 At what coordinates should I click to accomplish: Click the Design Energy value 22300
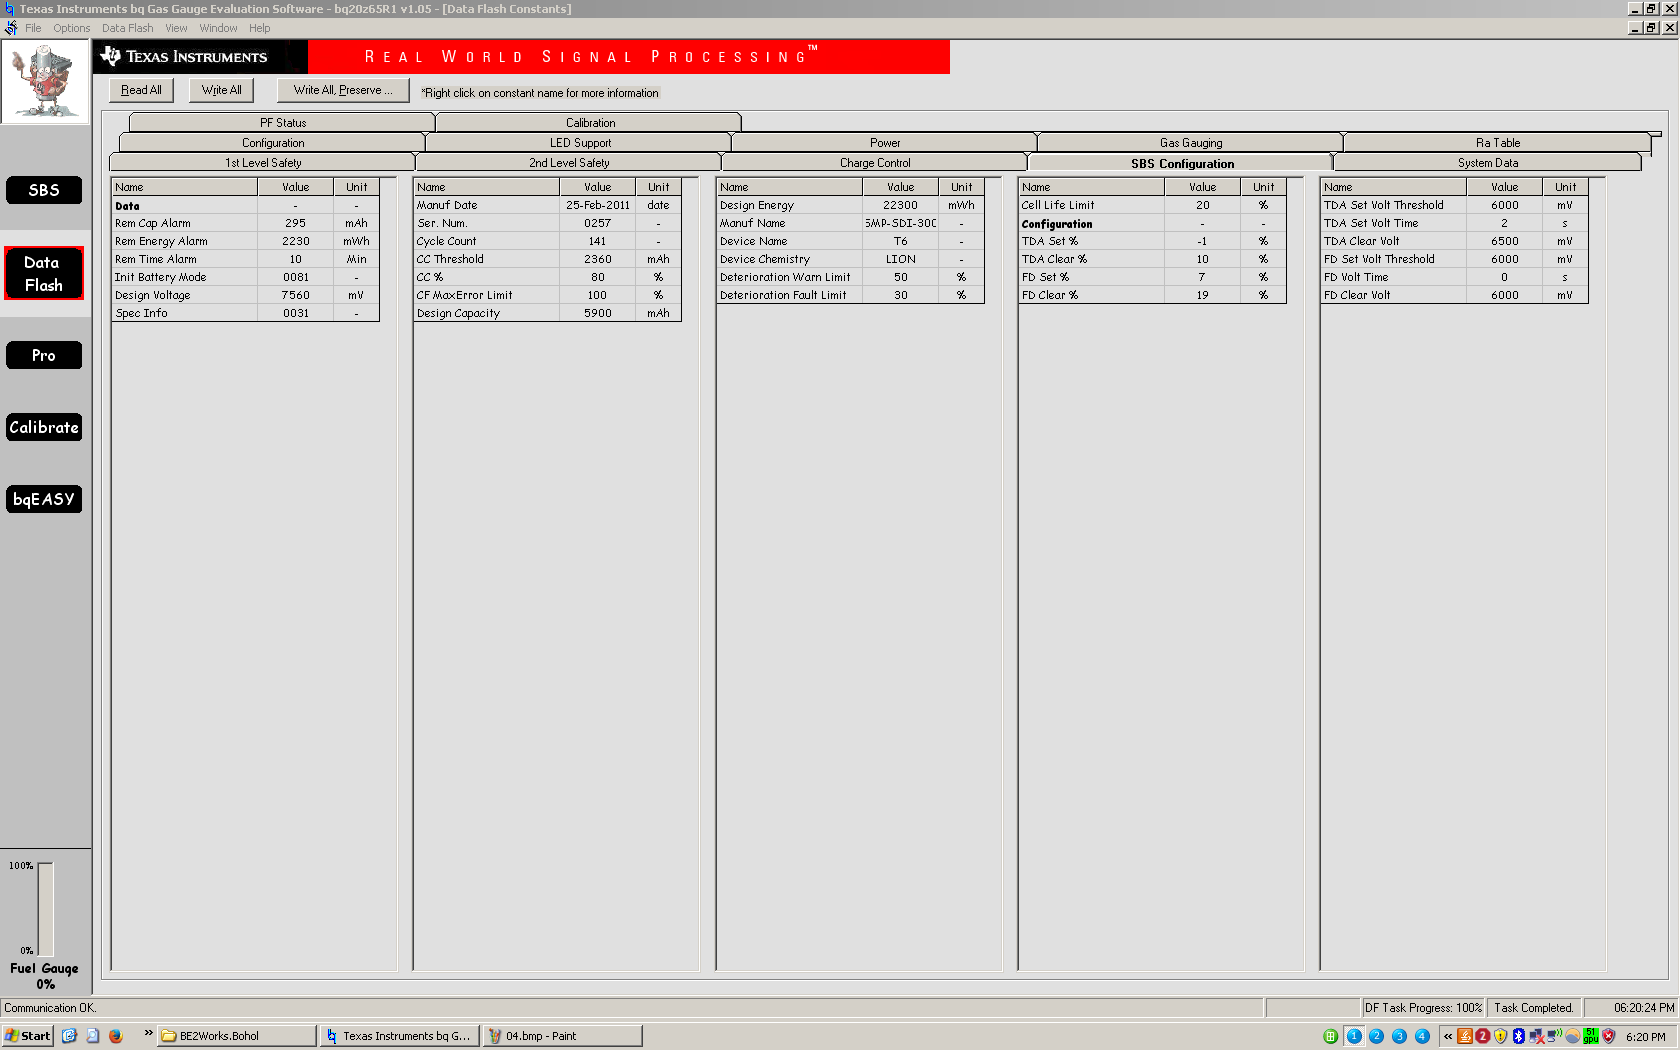coord(900,205)
